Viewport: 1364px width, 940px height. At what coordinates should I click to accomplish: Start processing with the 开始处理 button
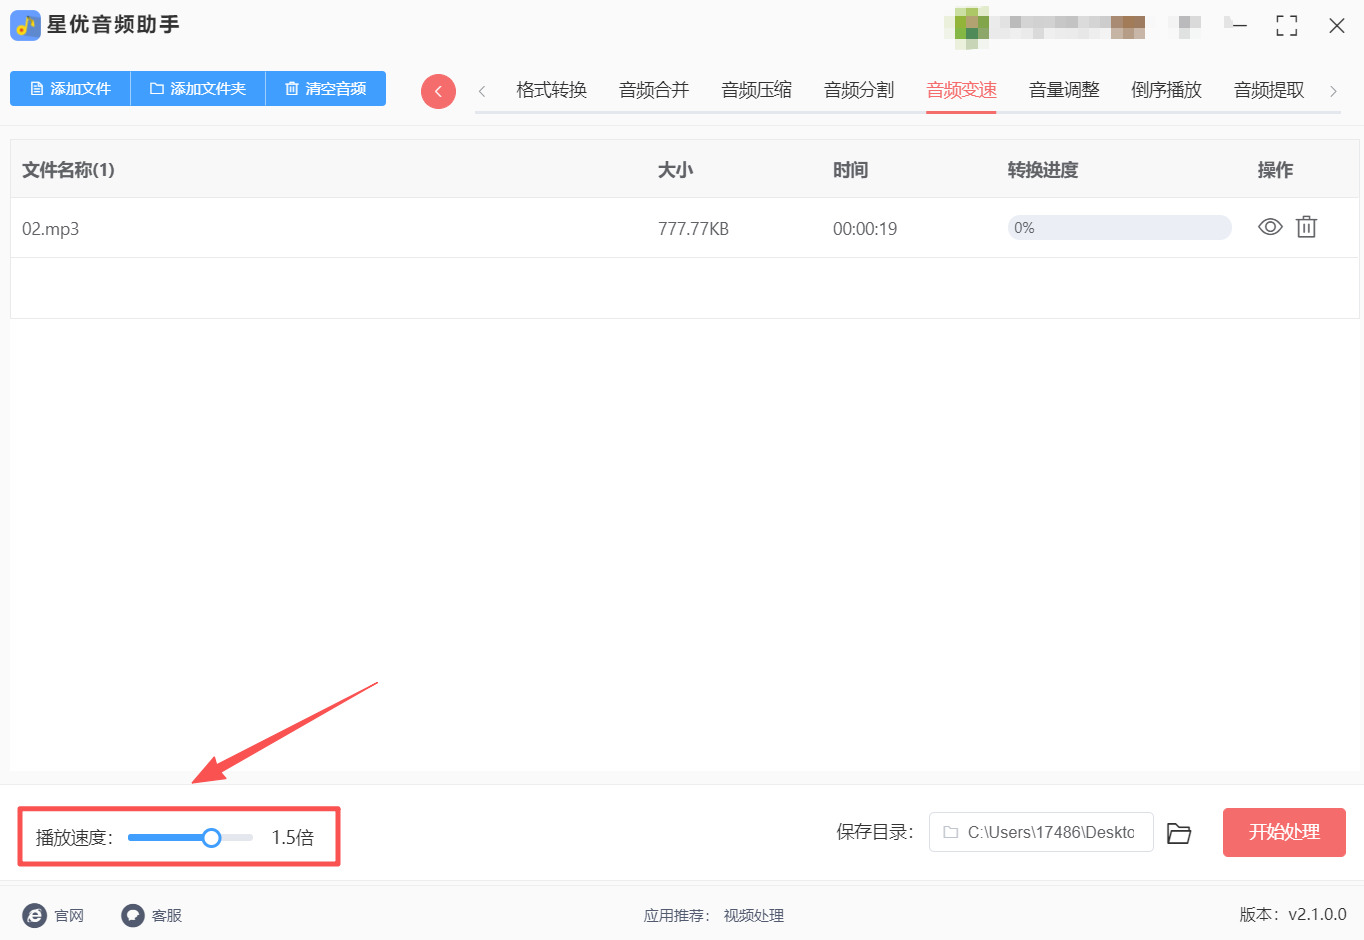1284,832
